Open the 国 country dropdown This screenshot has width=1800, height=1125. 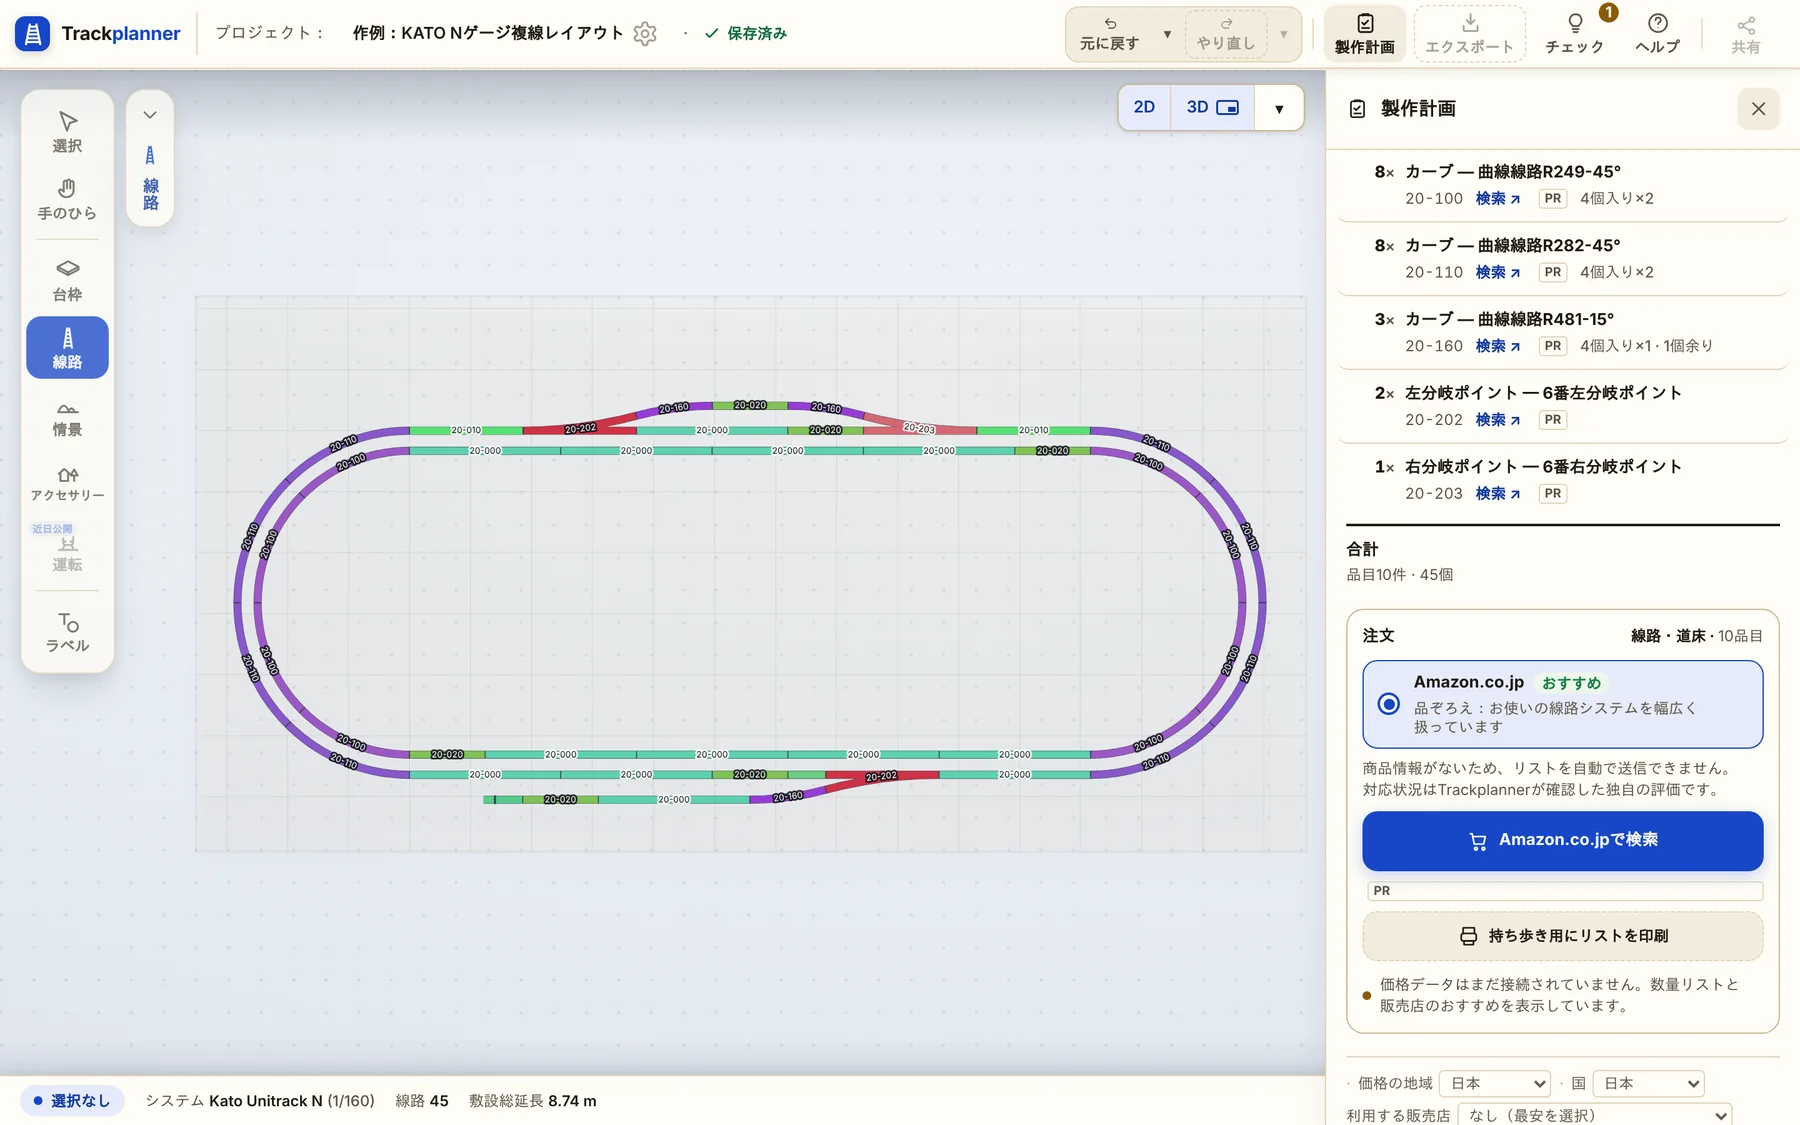pos(1648,1083)
